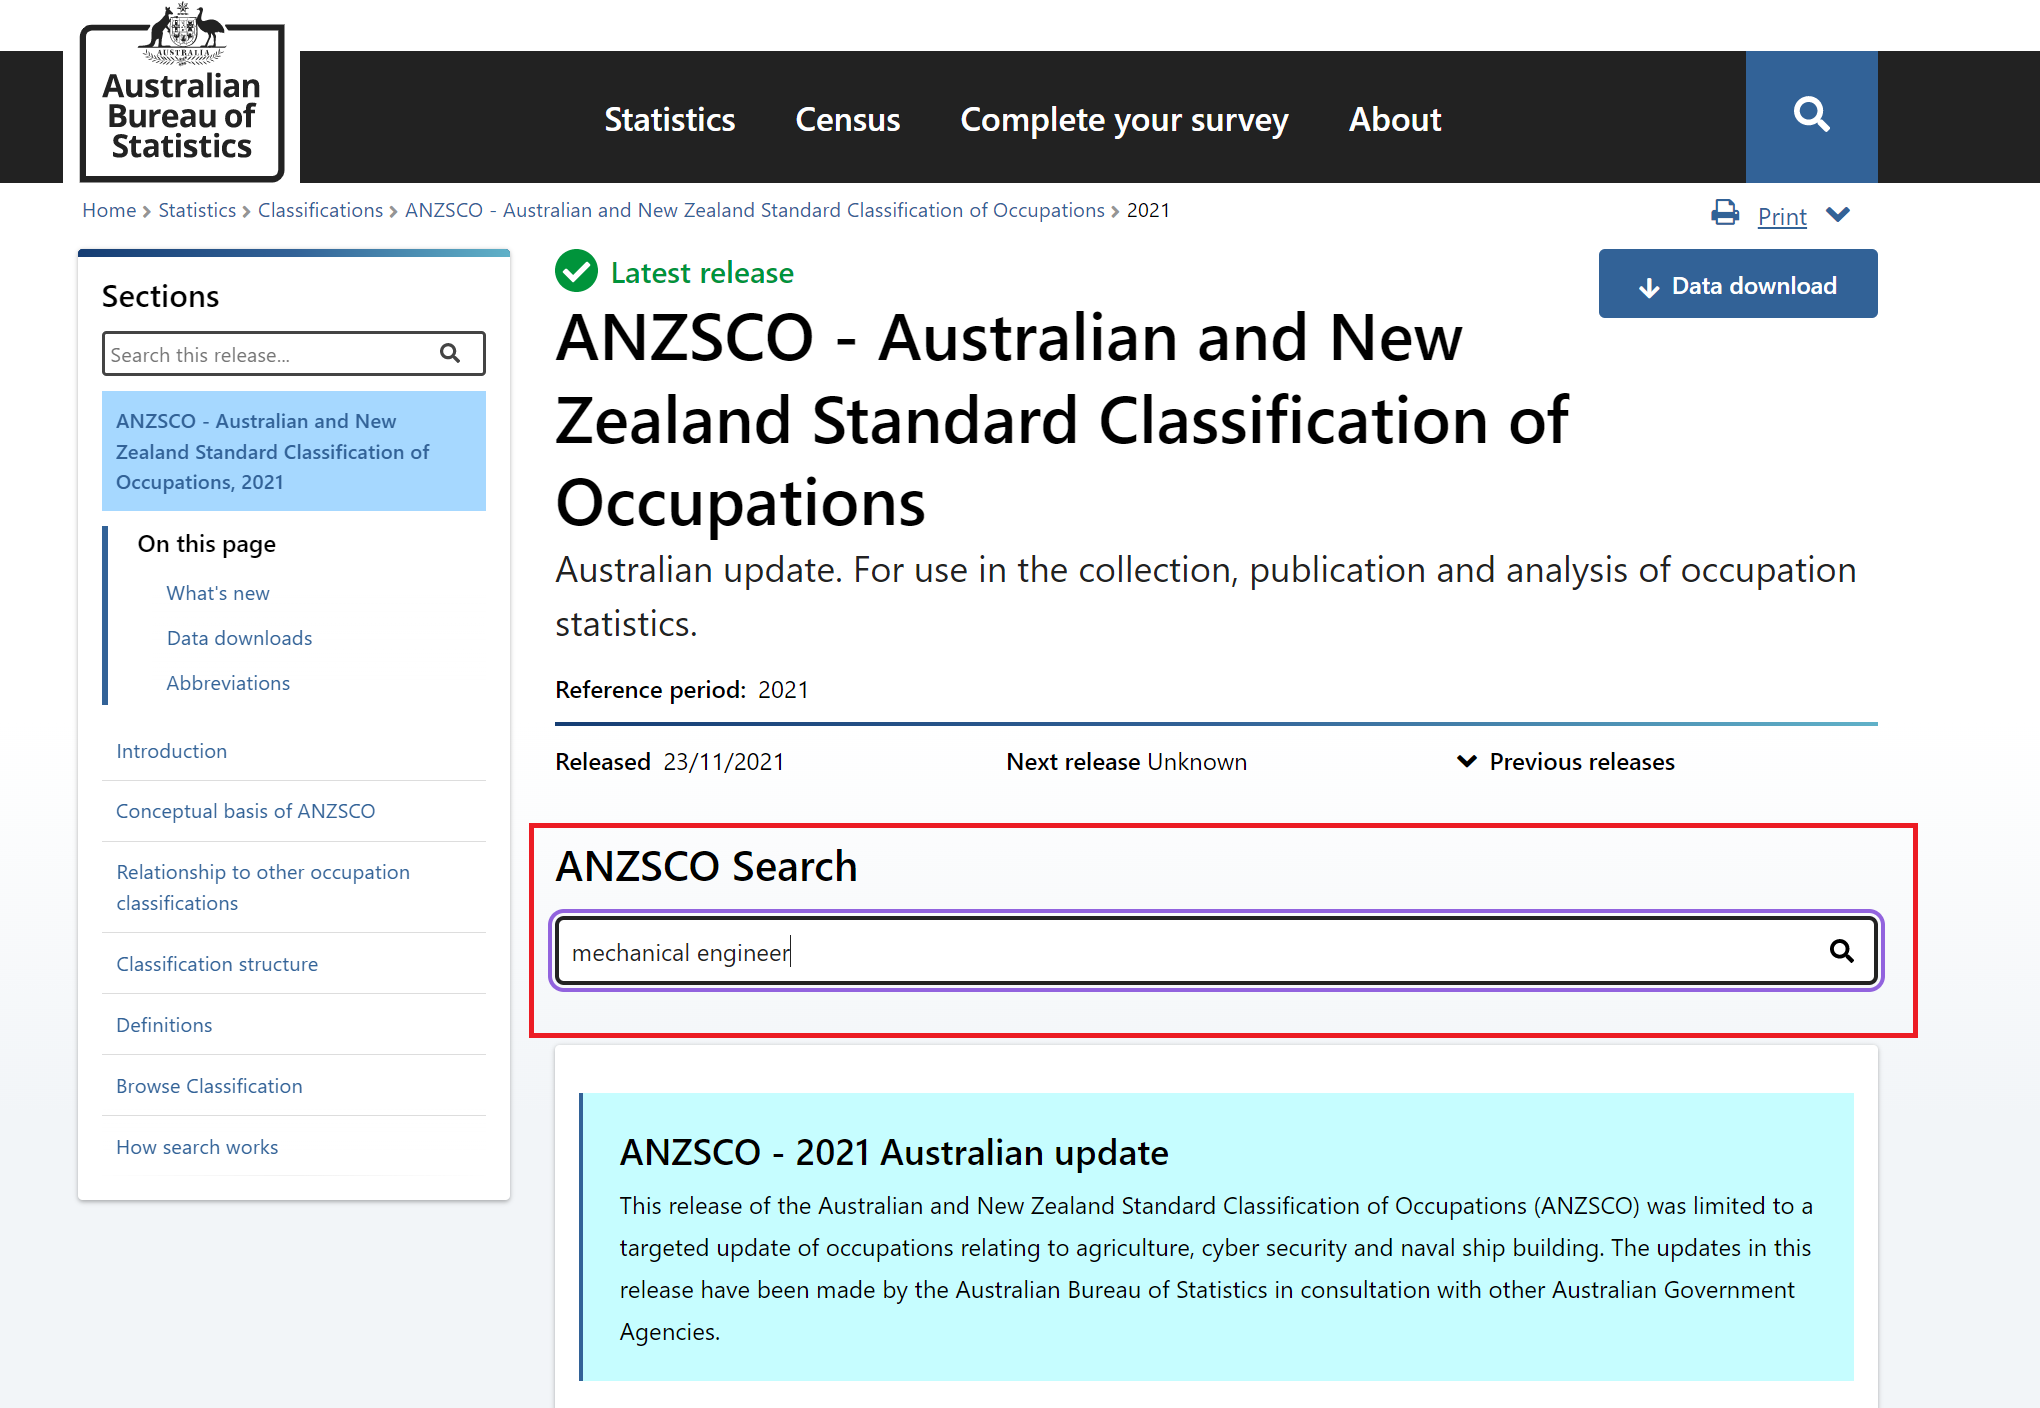This screenshot has height=1408, width=2040.
Task: Click the 'Next release Unknown' text
Action: click(1127, 762)
